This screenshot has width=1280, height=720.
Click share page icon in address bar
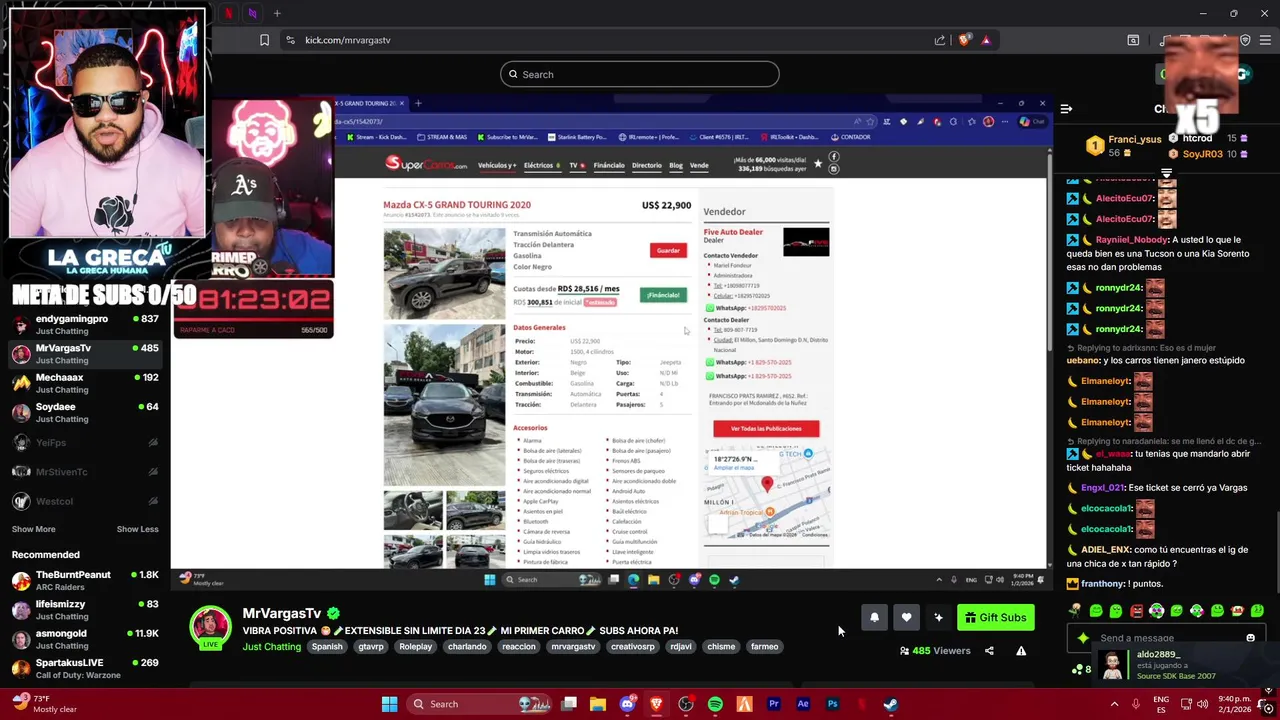tap(940, 40)
